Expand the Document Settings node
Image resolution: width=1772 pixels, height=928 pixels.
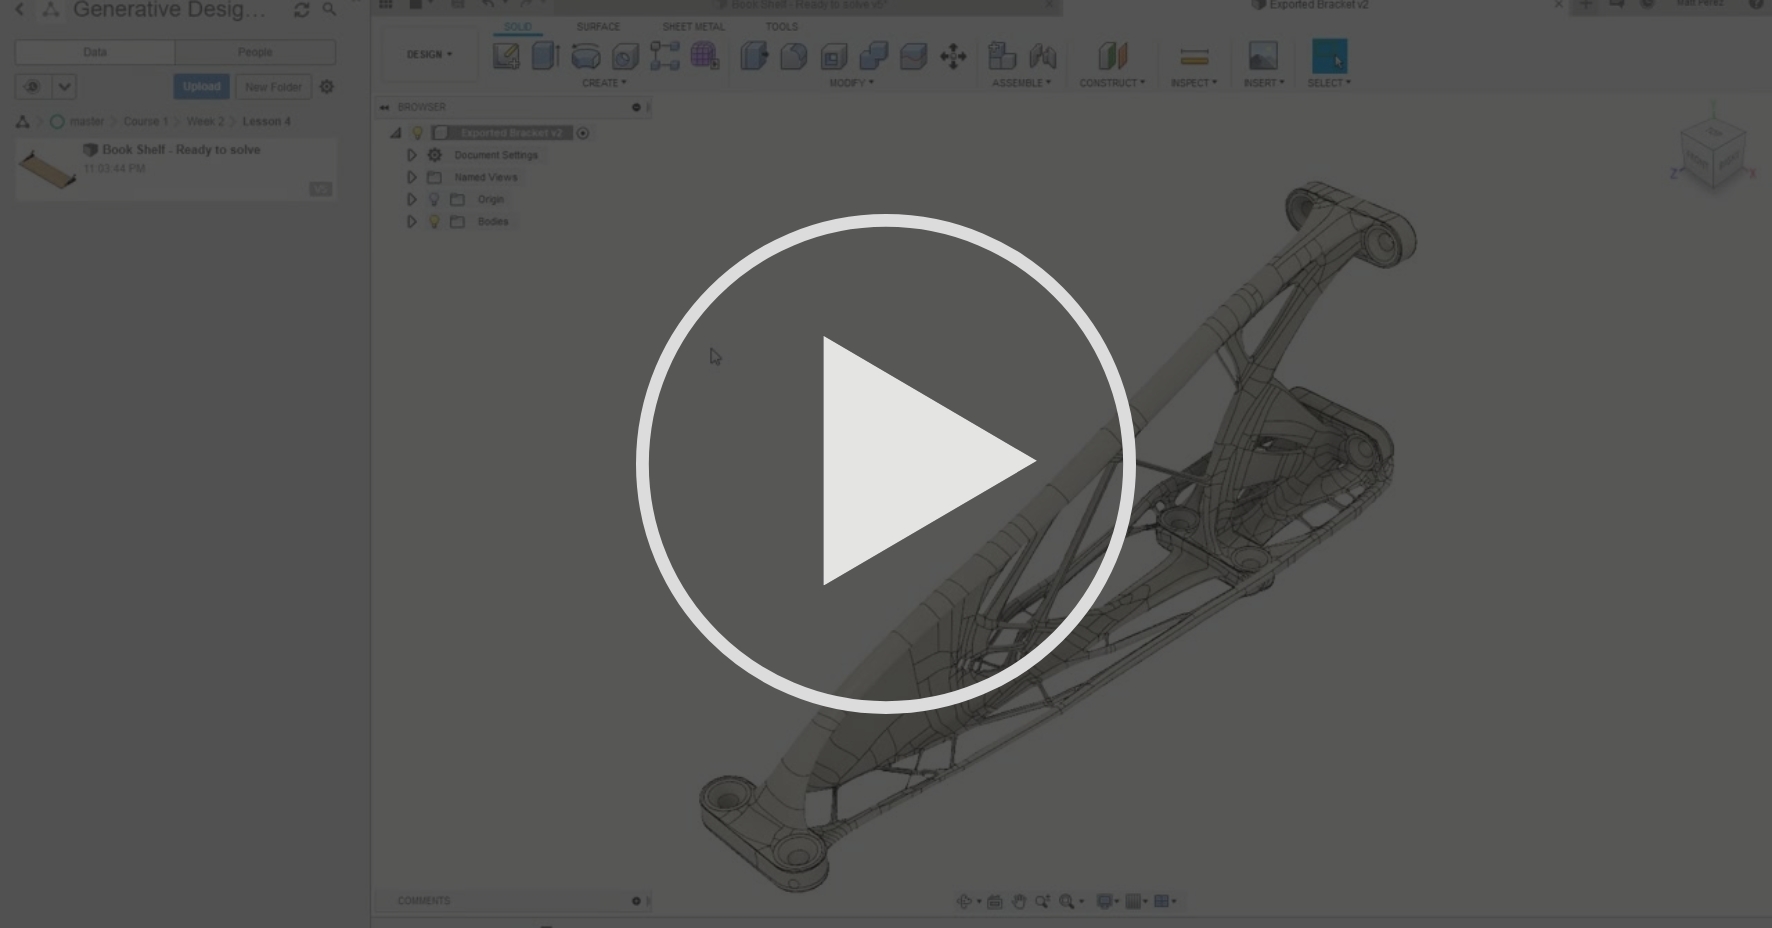click(411, 155)
